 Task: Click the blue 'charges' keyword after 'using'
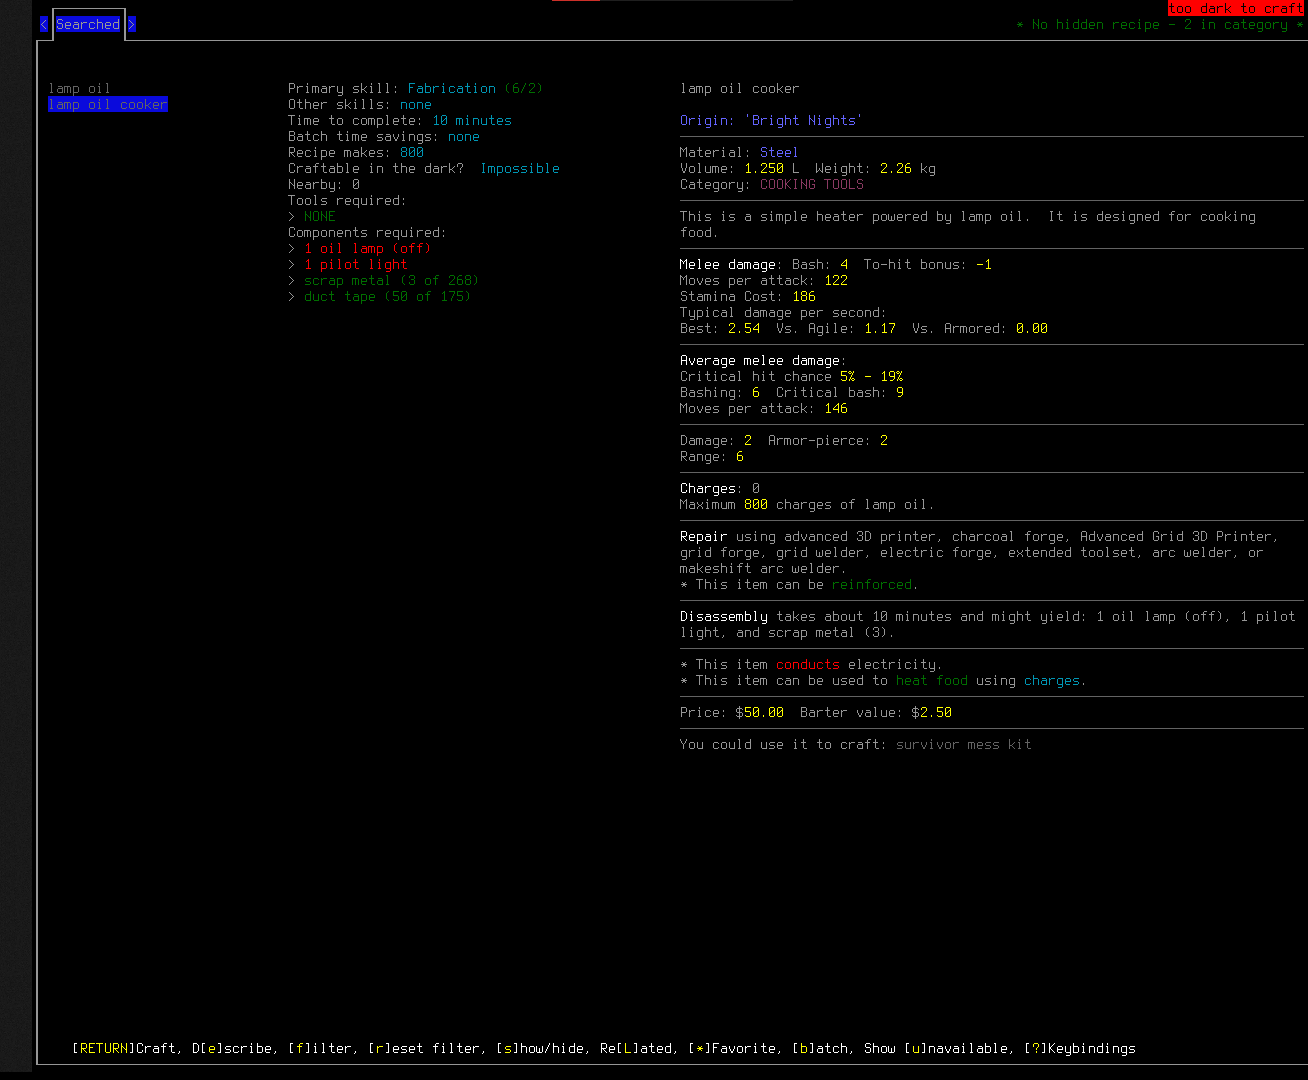[x=1052, y=680]
